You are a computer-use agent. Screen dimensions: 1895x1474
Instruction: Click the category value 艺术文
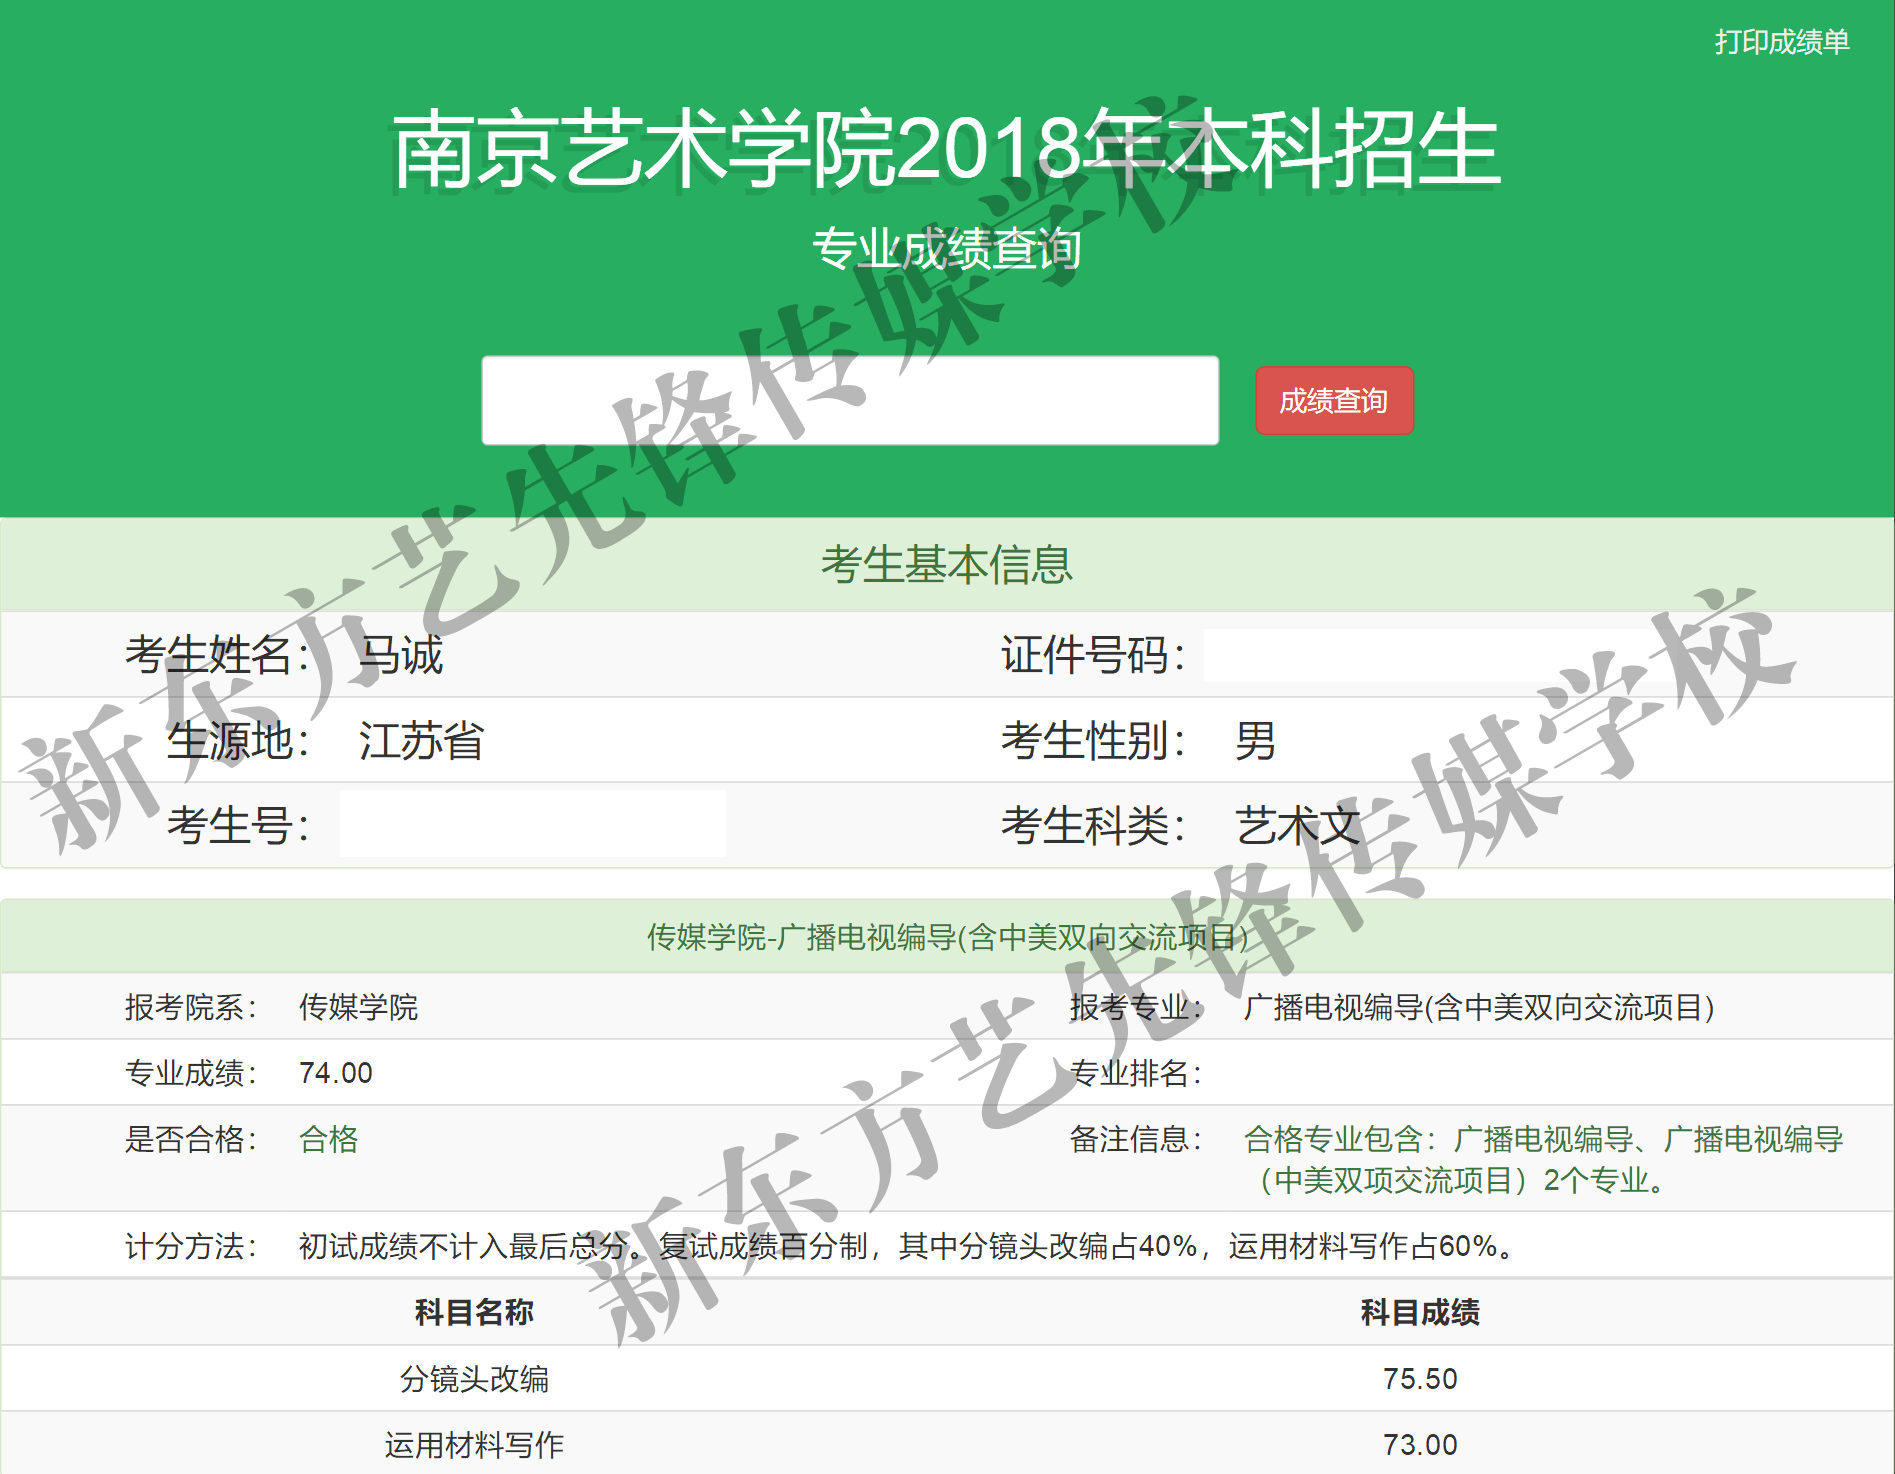coord(1297,826)
